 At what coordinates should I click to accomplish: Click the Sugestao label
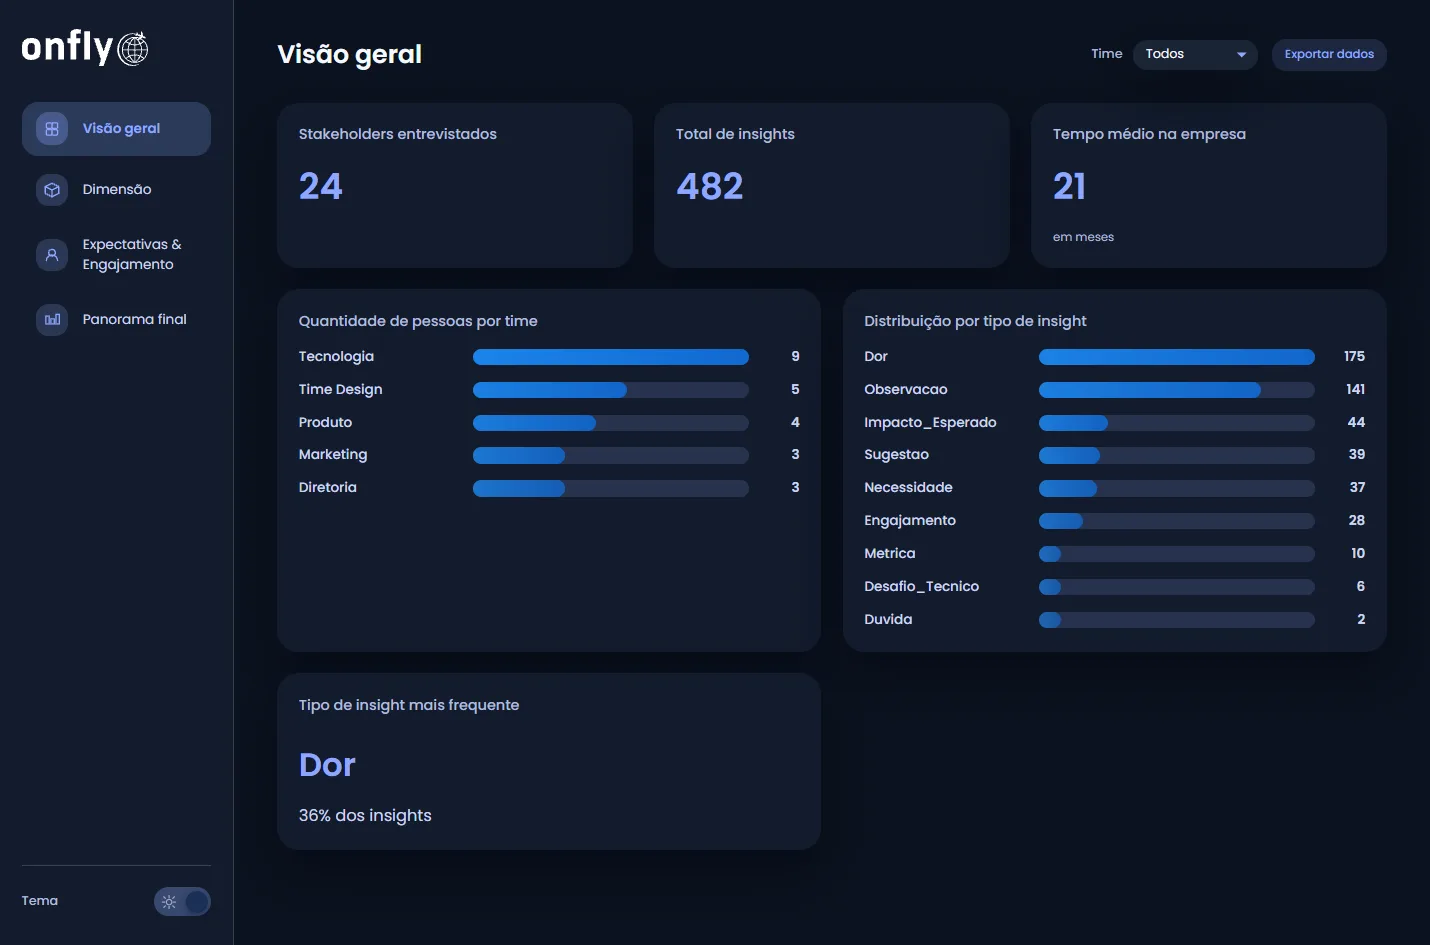click(x=897, y=455)
